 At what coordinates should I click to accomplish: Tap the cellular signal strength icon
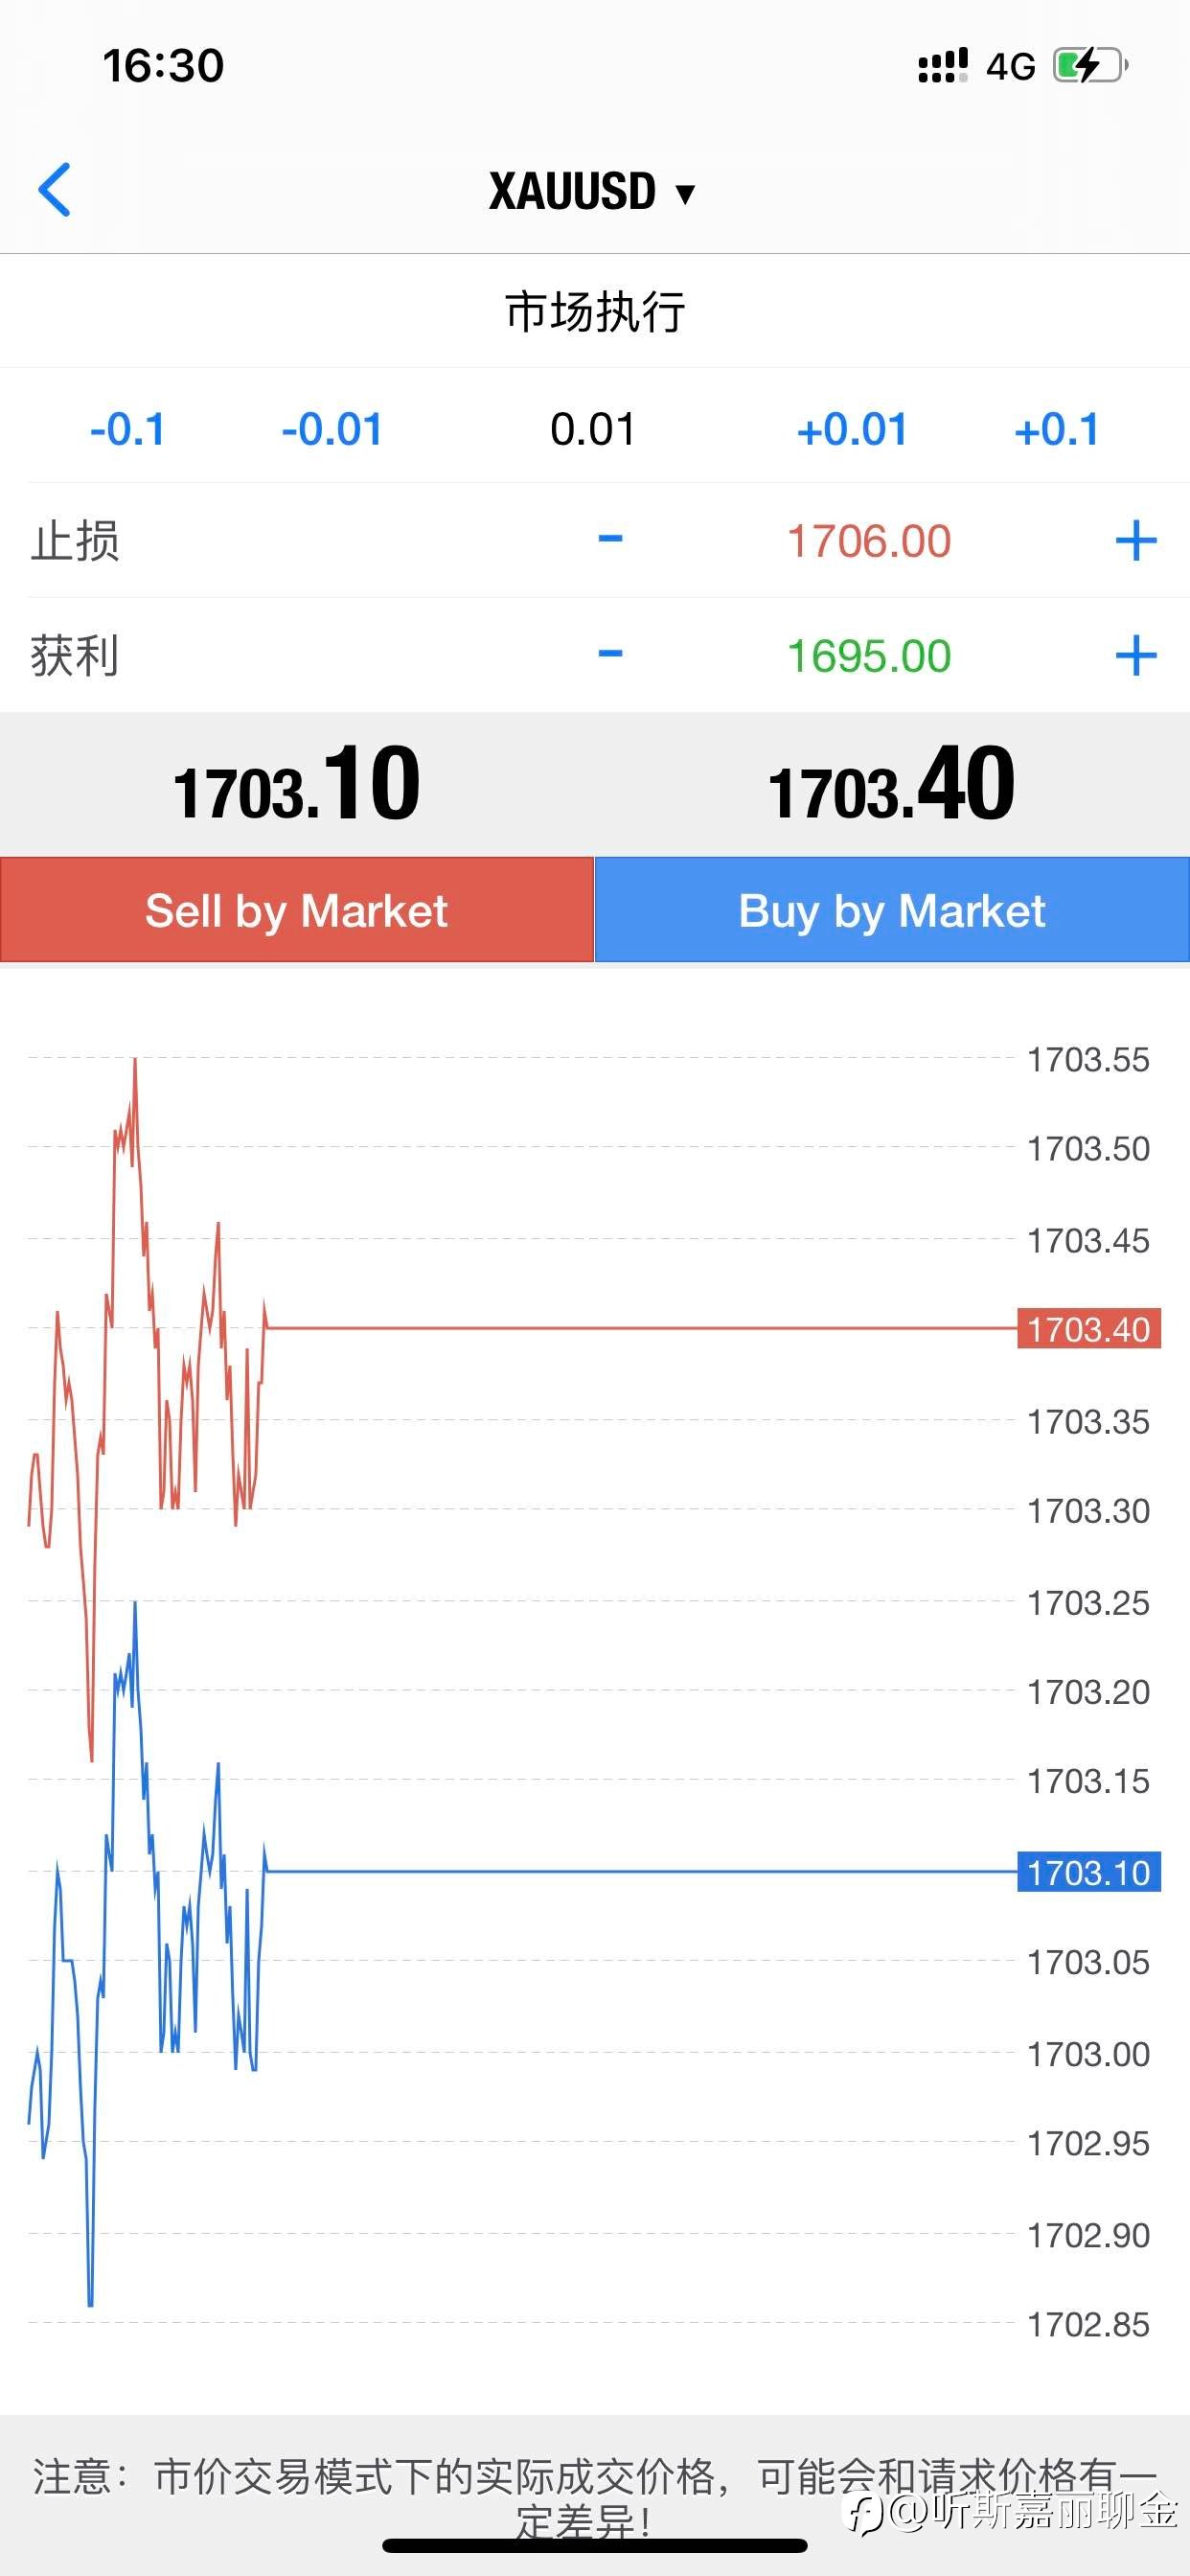click(943, 66)
